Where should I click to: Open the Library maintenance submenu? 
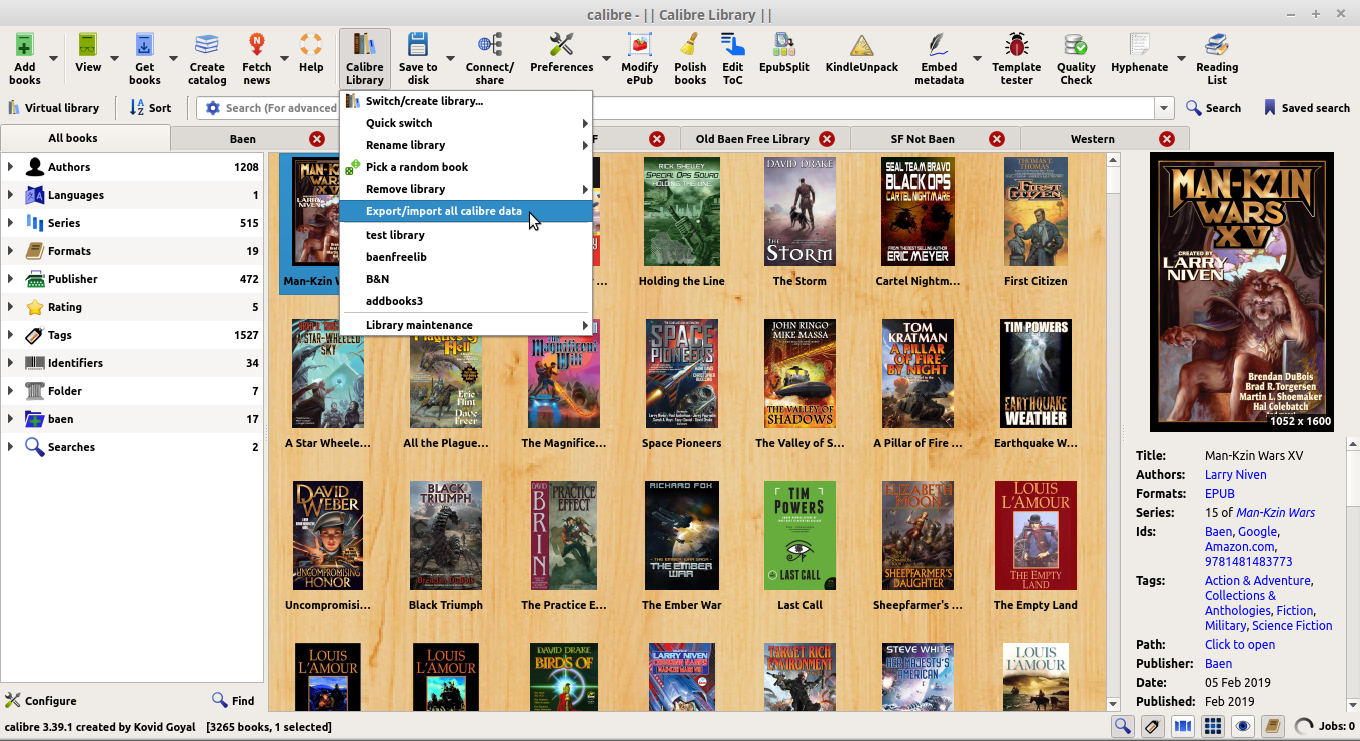click(466, 325)
